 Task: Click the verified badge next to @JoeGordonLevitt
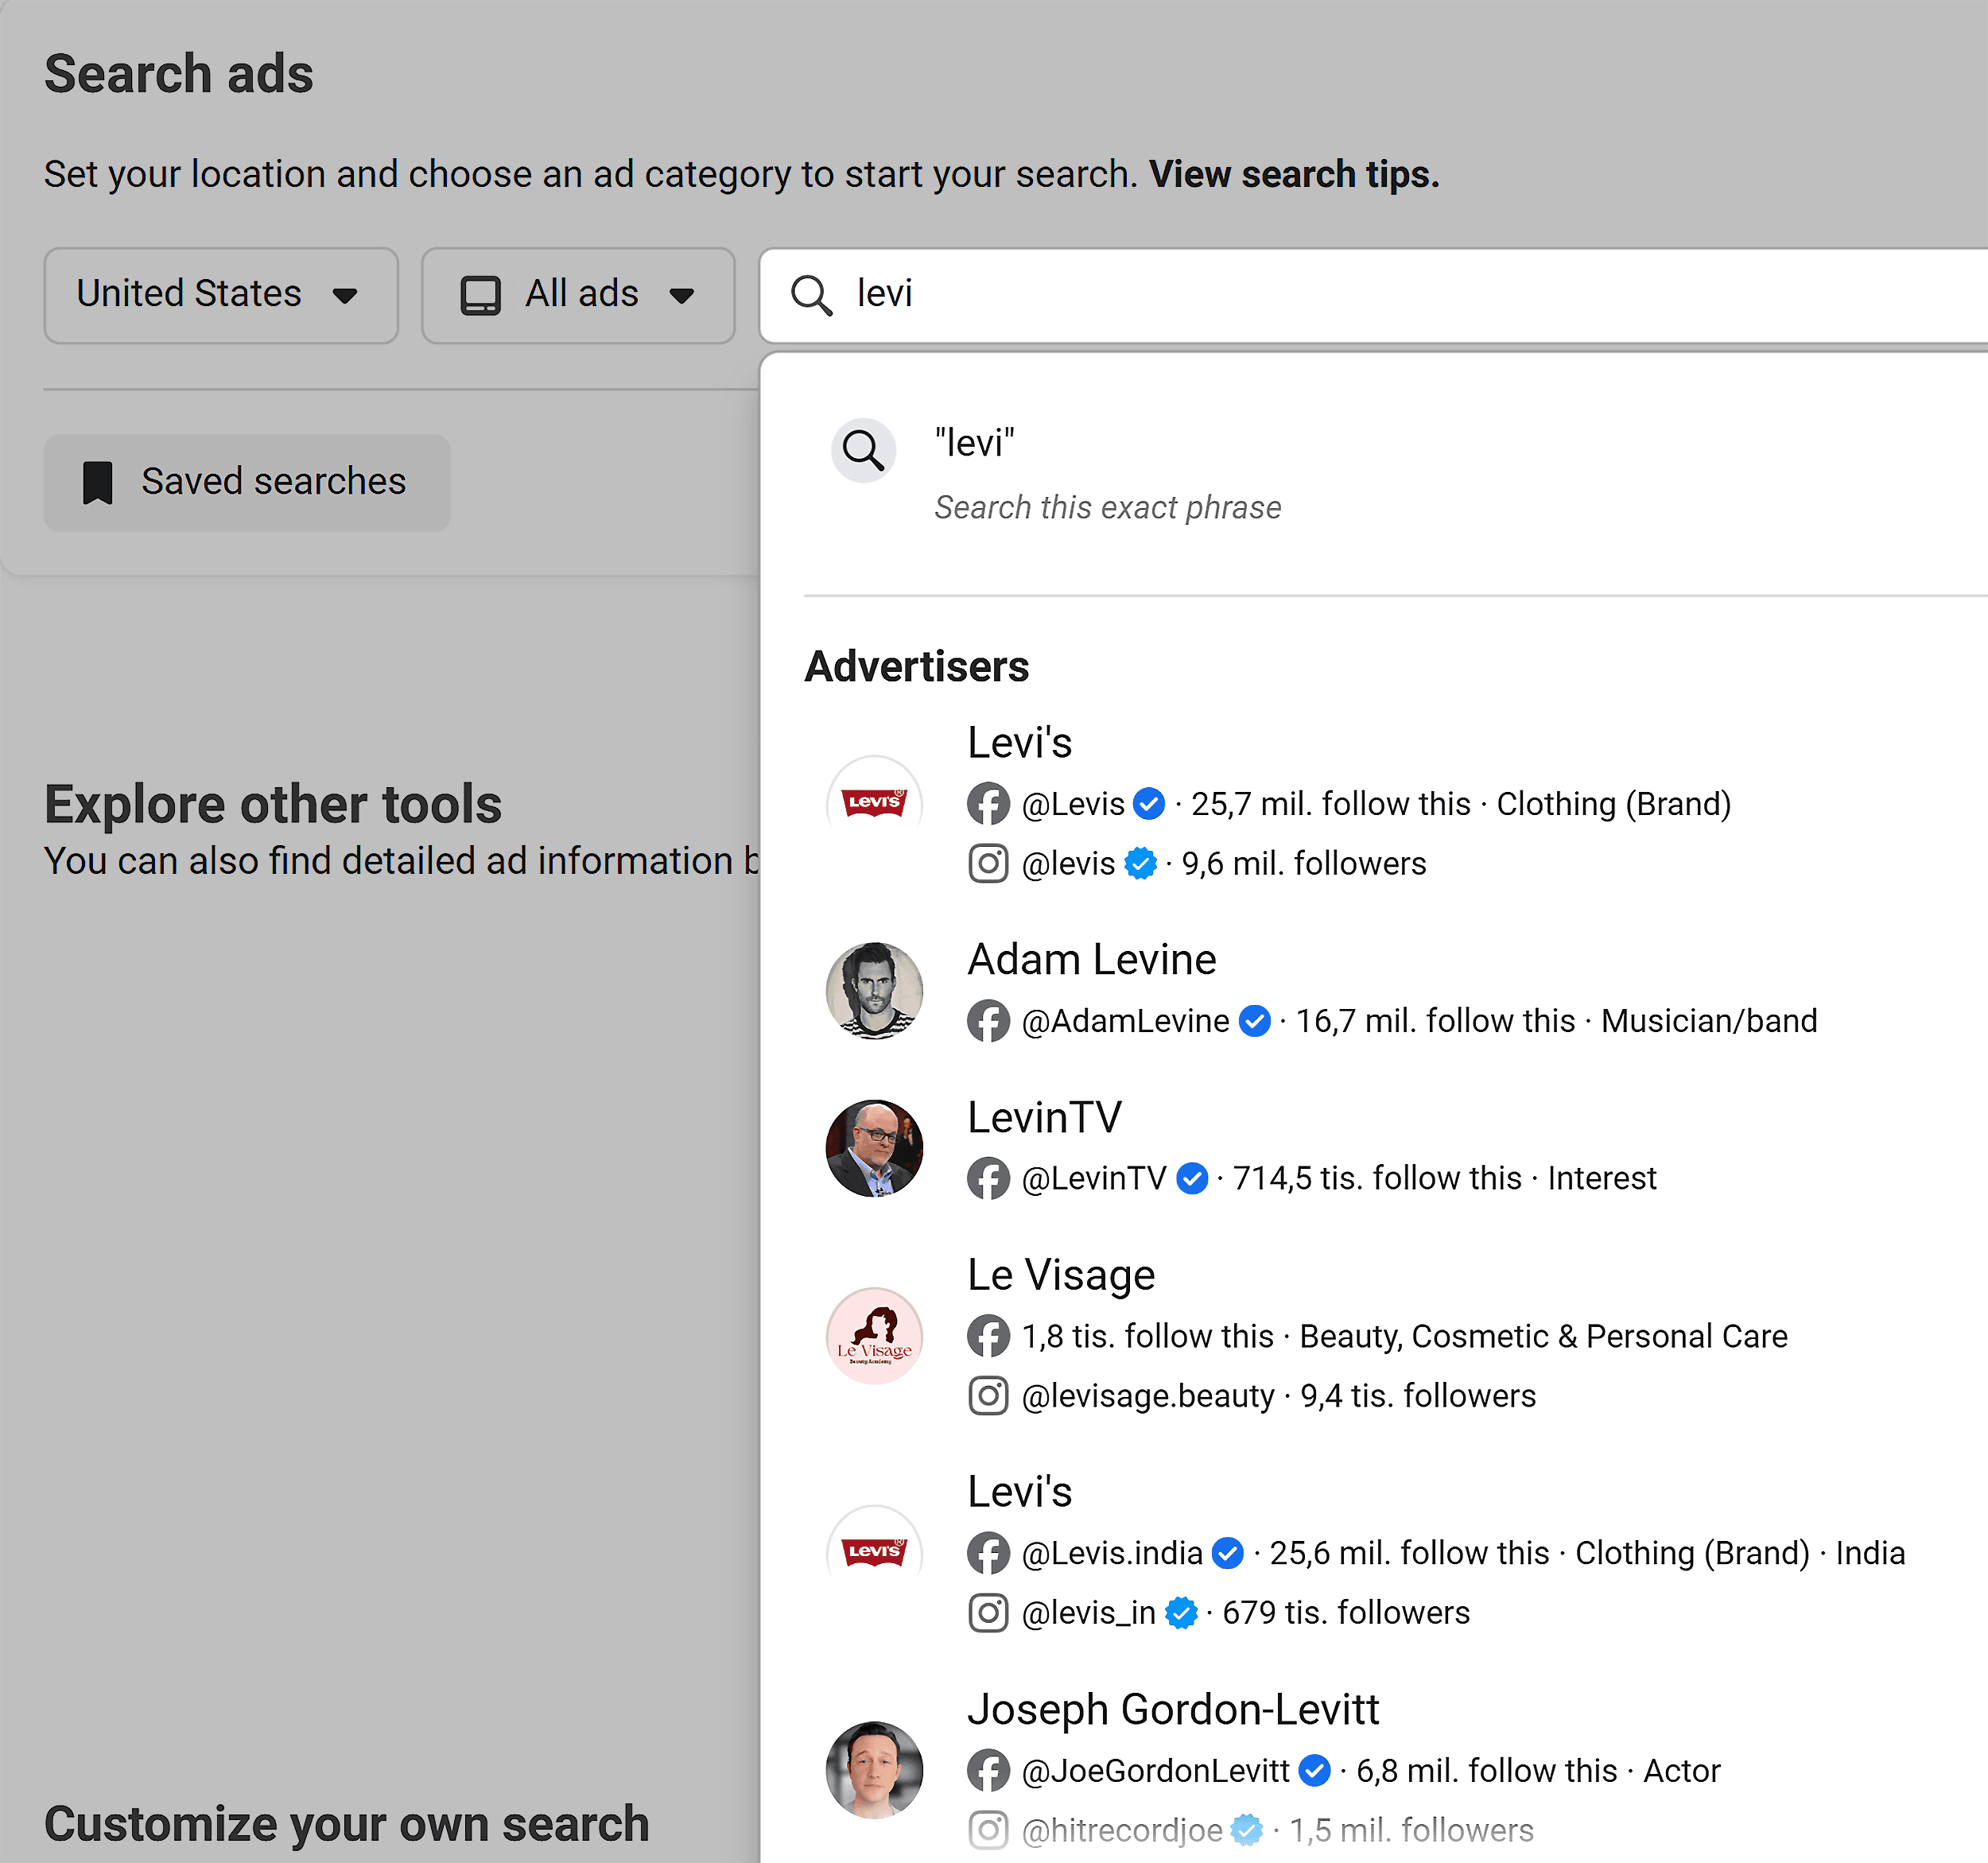(1314, 1771)
